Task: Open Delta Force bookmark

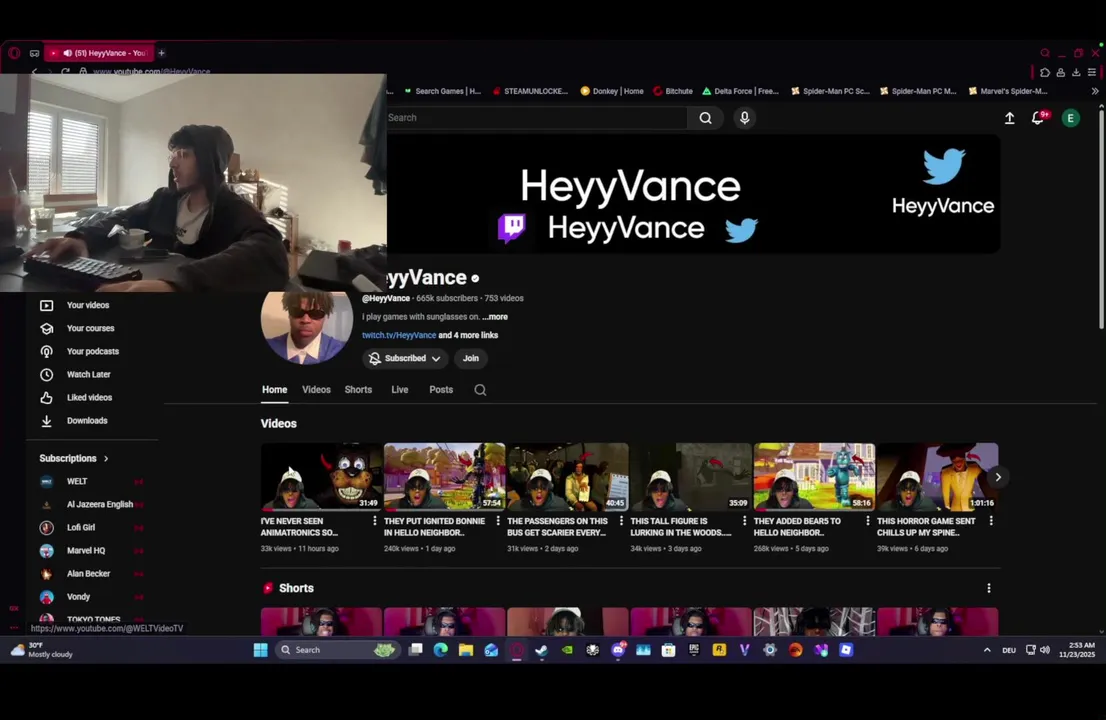Action: click(741, 91)
